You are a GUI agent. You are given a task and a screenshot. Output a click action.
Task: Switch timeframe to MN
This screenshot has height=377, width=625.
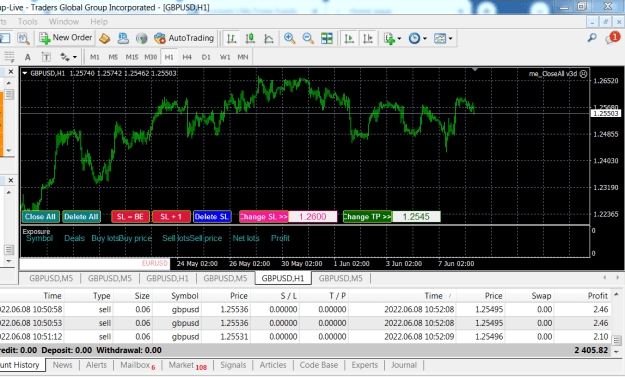pos(243,57)
